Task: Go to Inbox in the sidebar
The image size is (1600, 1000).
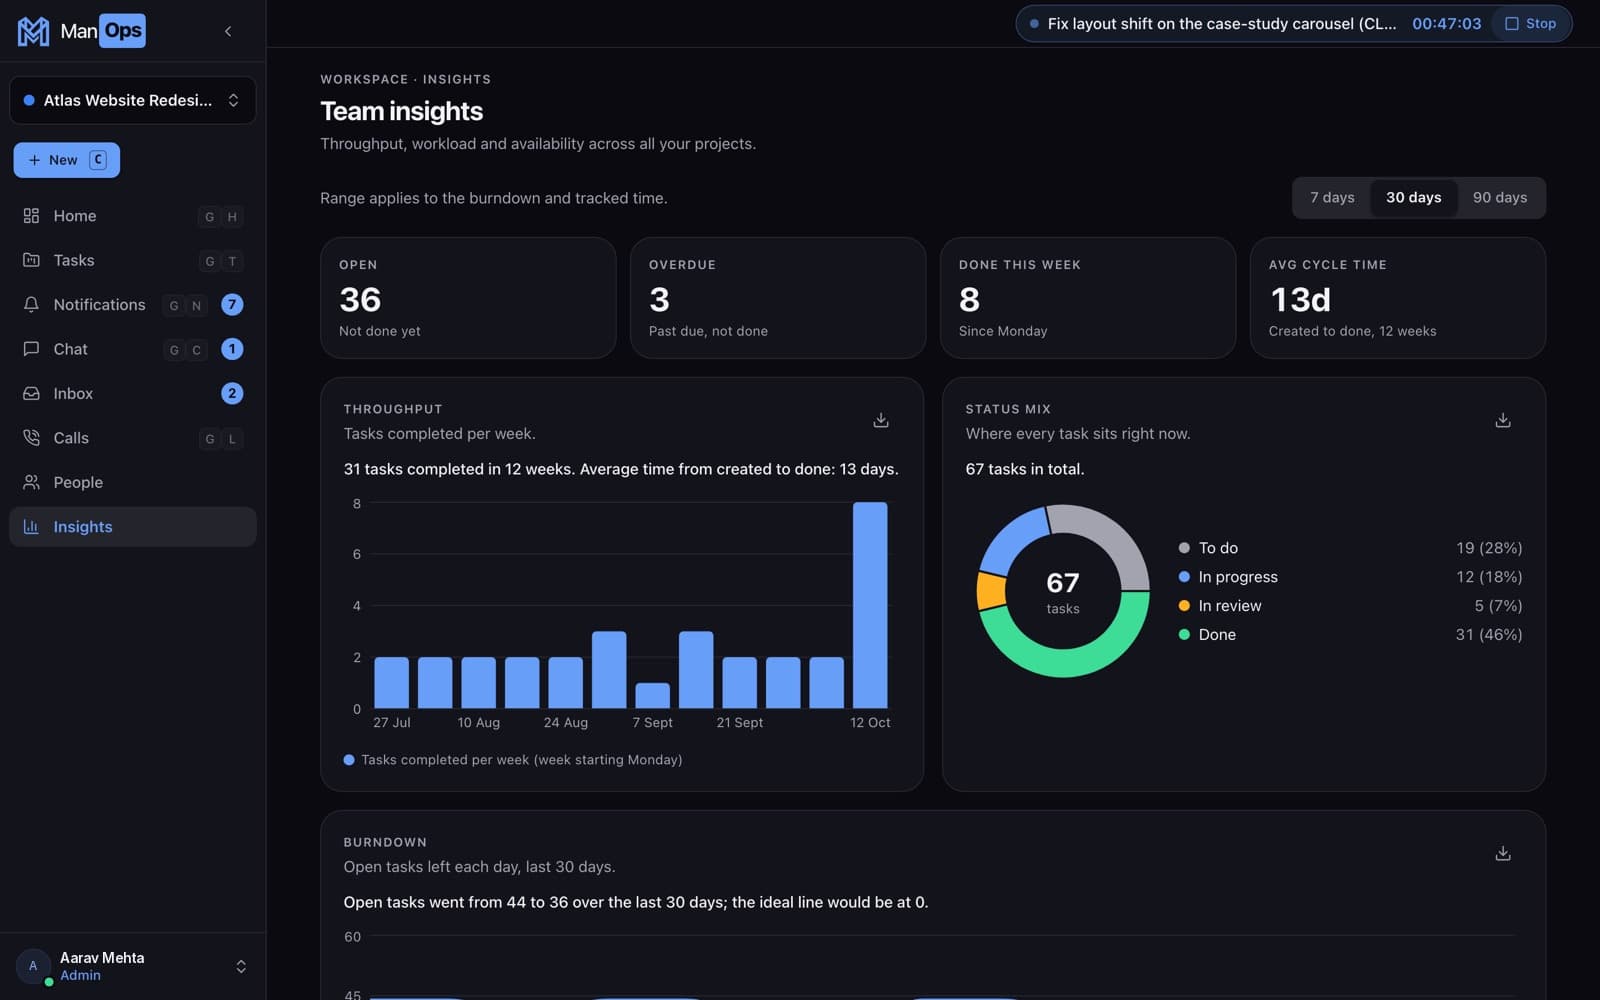Action: pos(132,393)
